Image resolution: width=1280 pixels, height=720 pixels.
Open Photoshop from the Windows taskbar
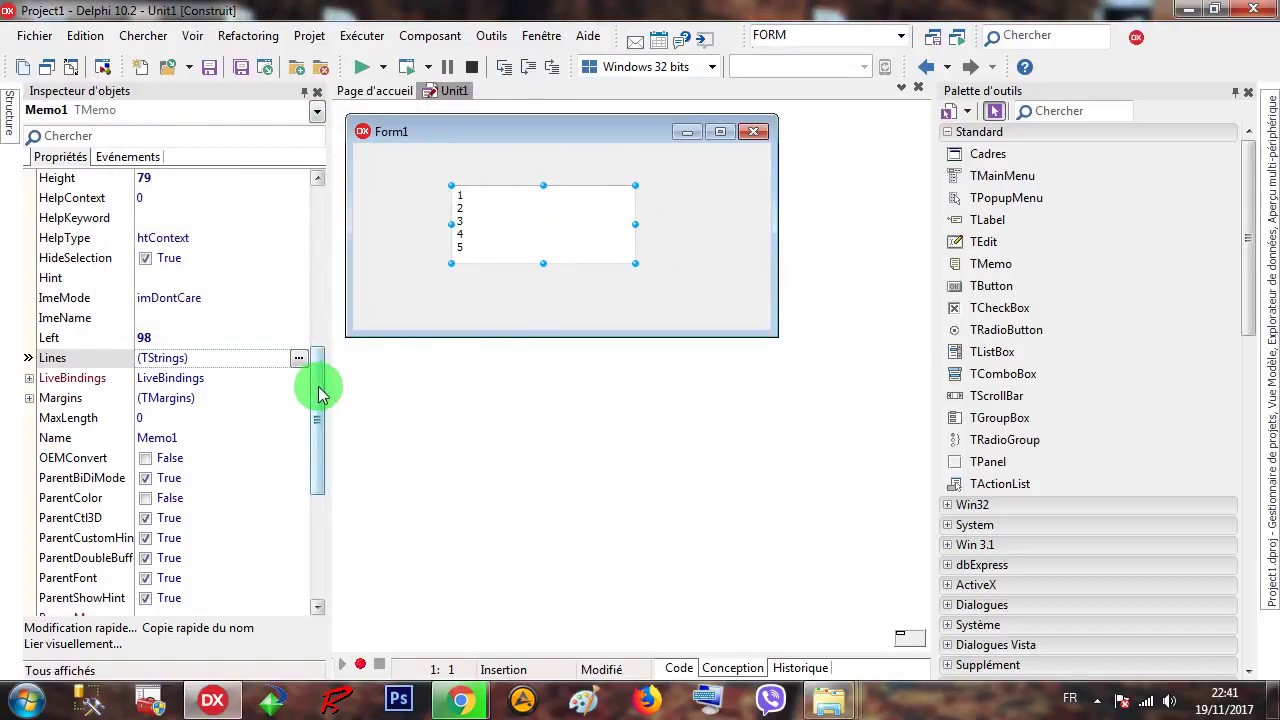tap(399, 699)
